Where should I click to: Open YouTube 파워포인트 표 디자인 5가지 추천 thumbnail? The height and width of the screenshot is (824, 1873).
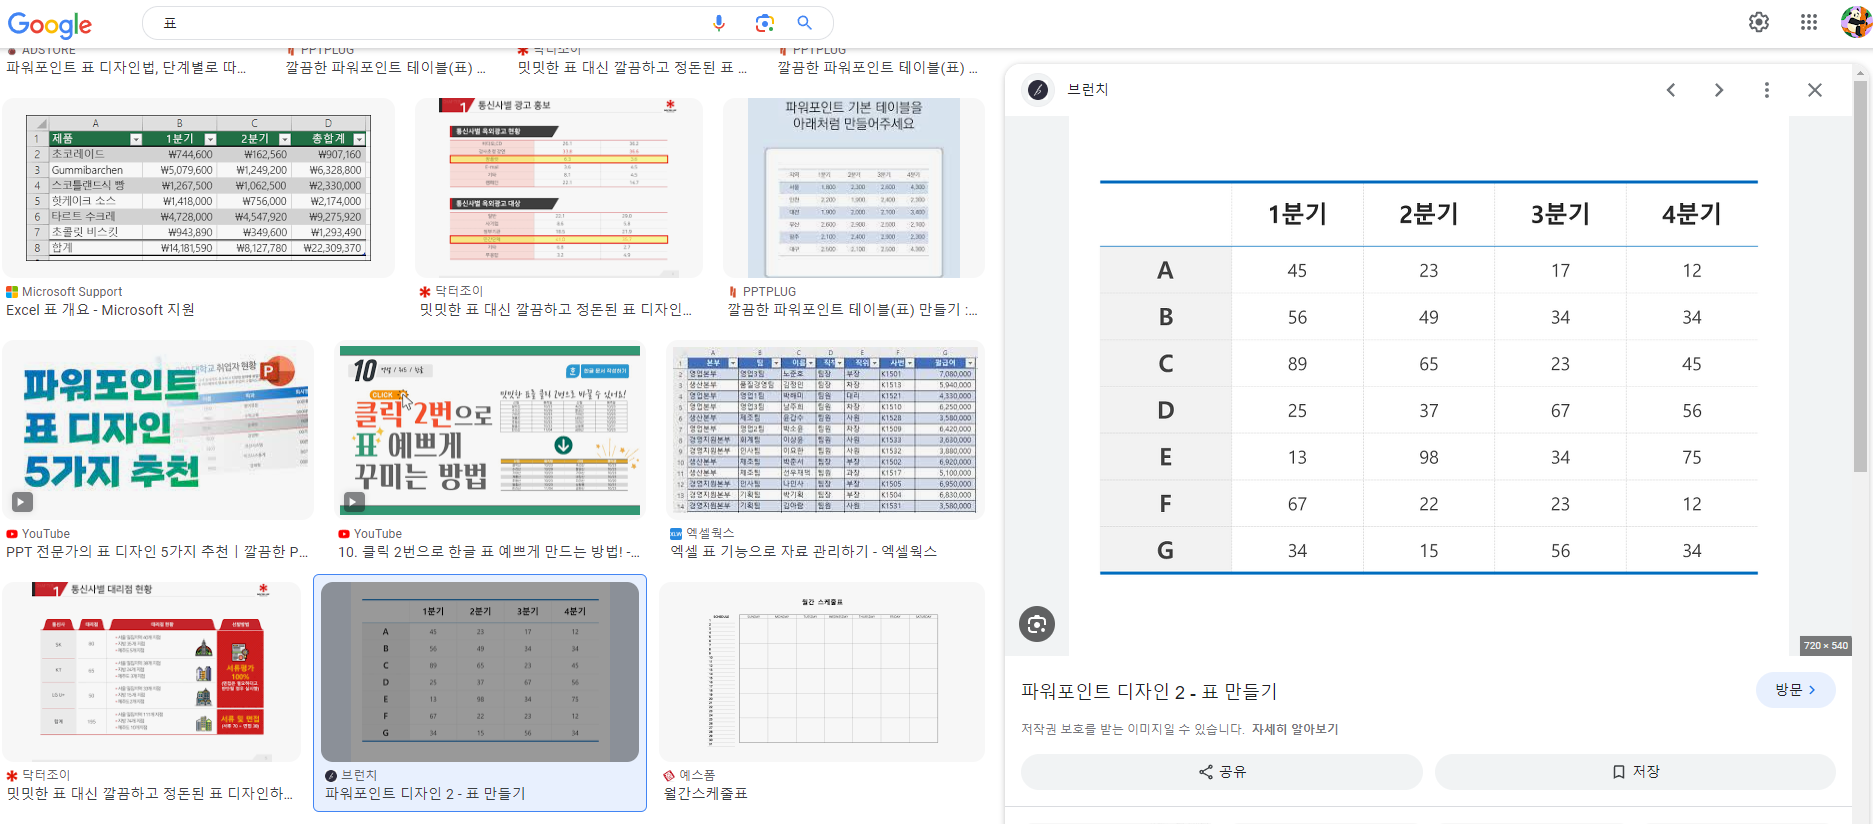(x=158, y=430)
